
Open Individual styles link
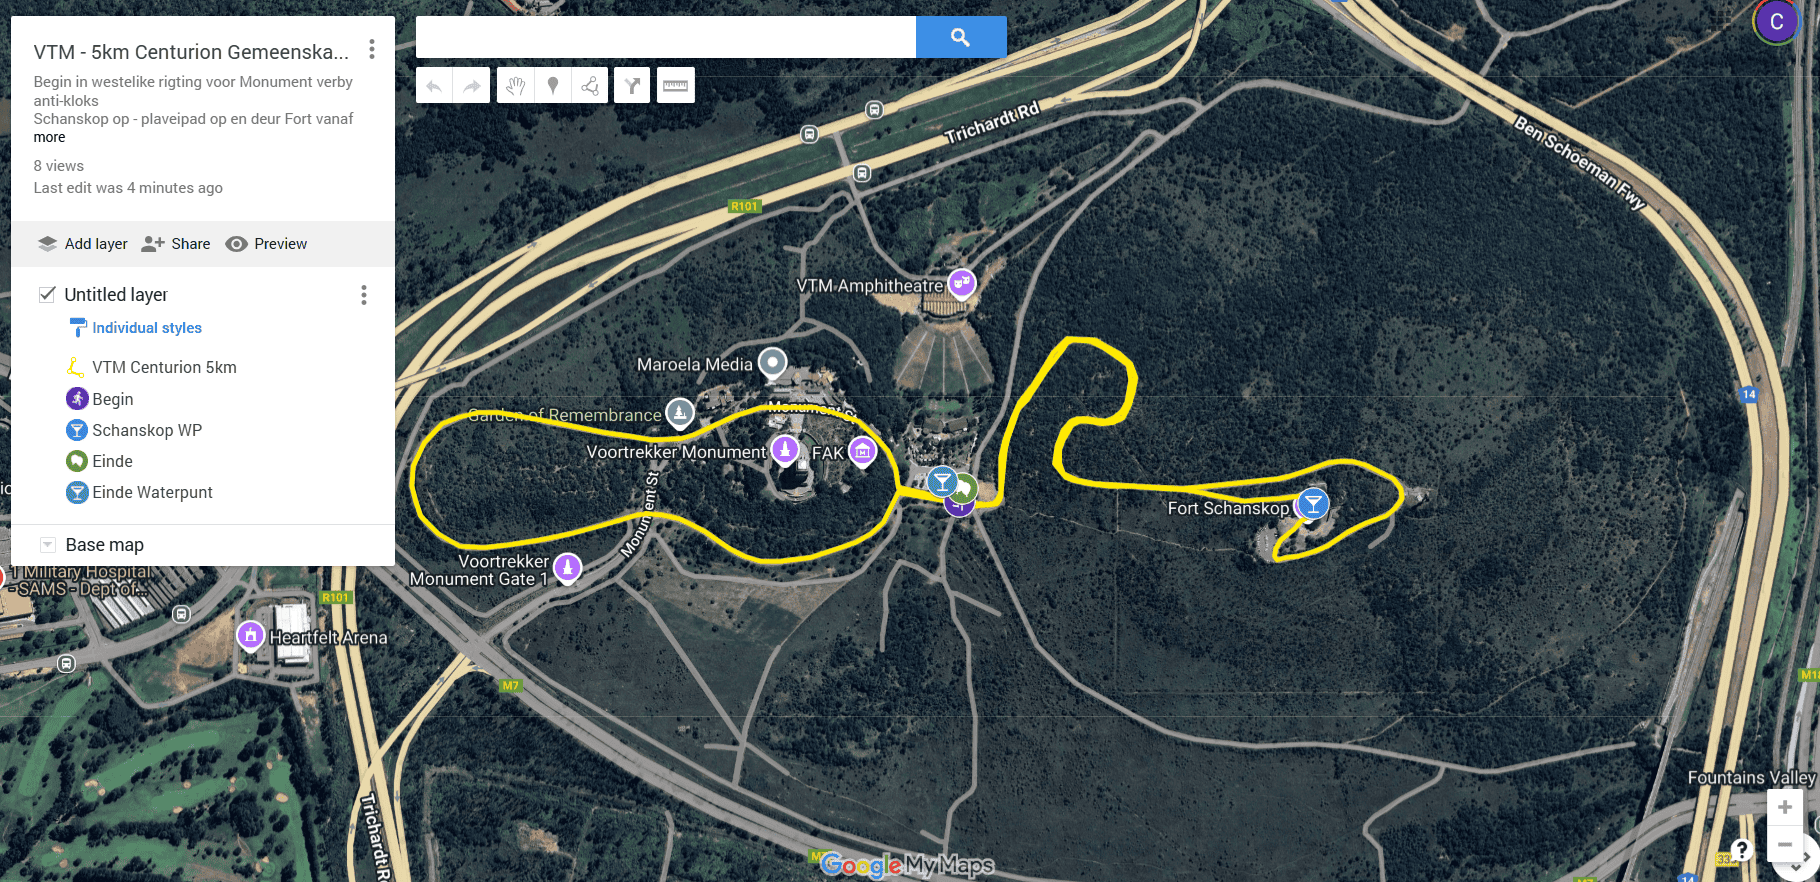tap(147, 328)
